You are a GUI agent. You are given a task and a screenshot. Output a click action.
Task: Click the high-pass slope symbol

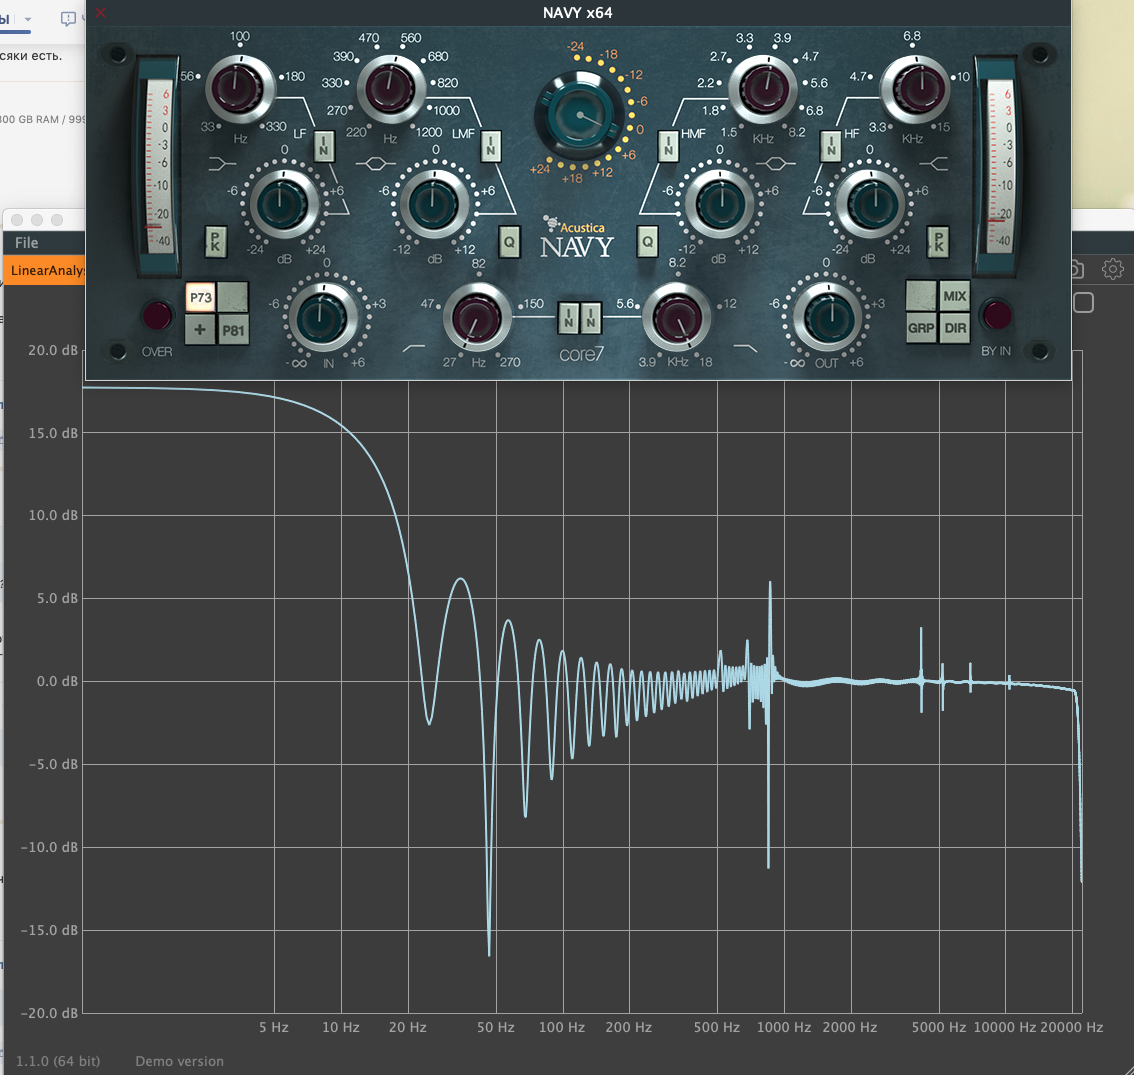click(414, 349)
